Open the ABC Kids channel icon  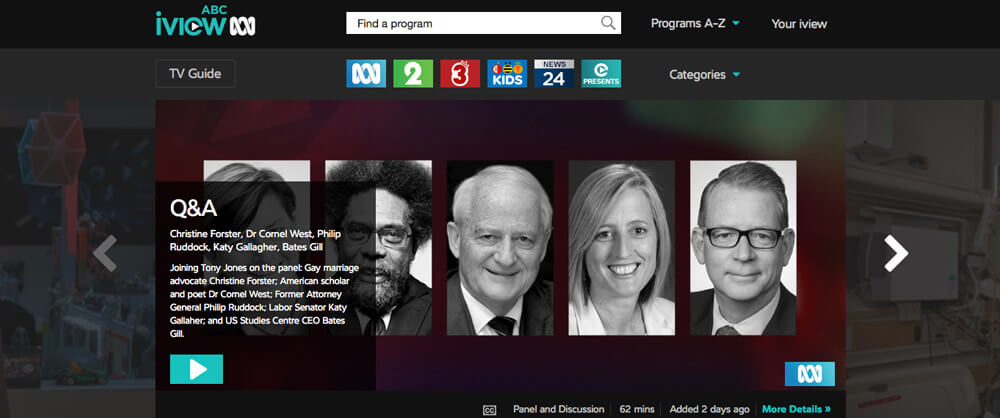click(x=507, y=73)
